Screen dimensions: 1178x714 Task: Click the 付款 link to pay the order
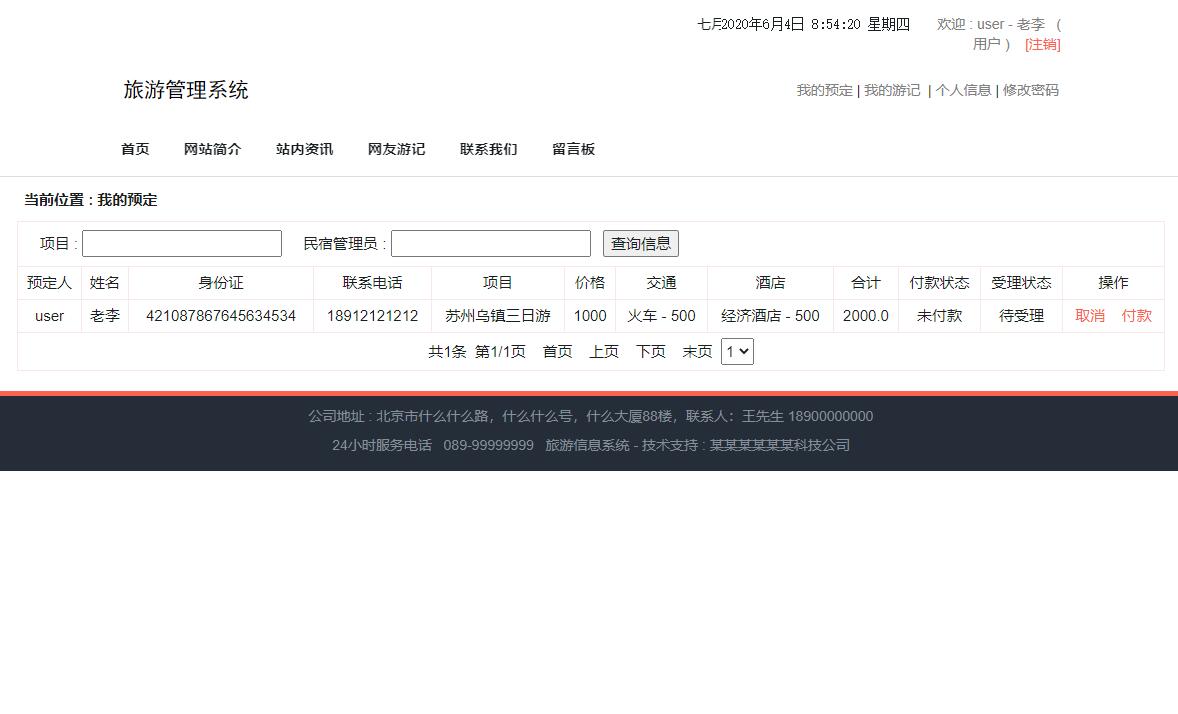click(1136, 315)
